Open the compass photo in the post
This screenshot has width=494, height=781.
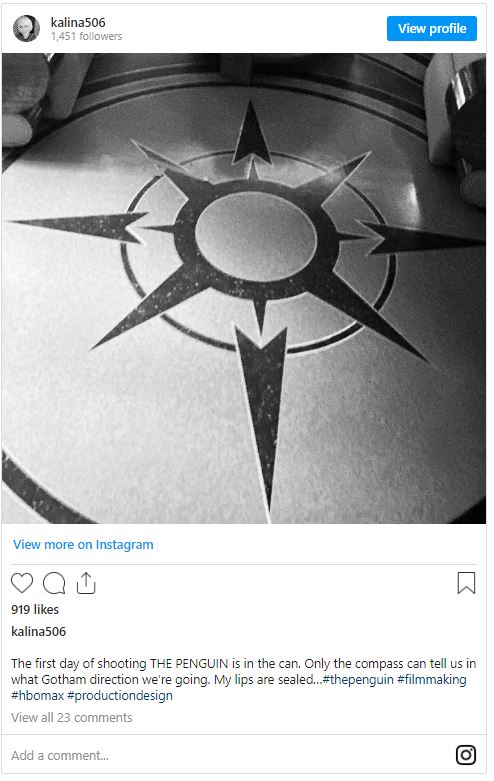point(244,288)
